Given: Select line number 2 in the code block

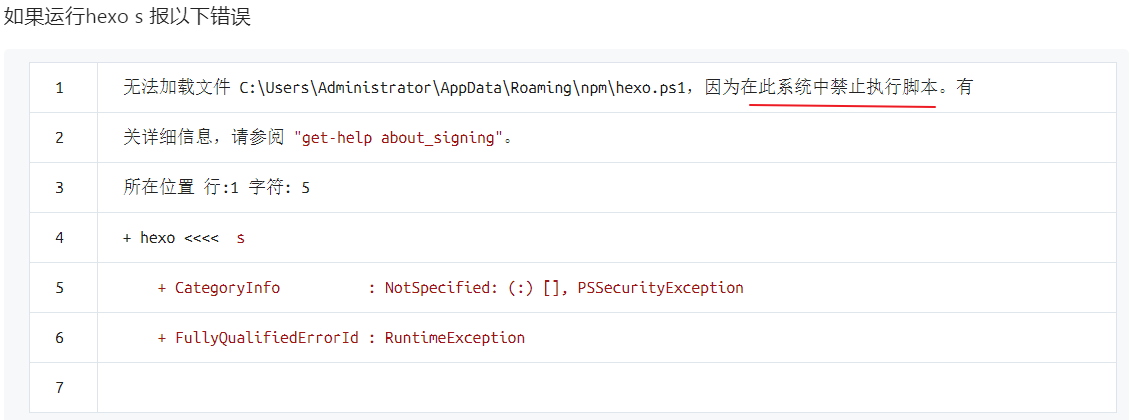Looking at the screenshot, I should [59, 138].
